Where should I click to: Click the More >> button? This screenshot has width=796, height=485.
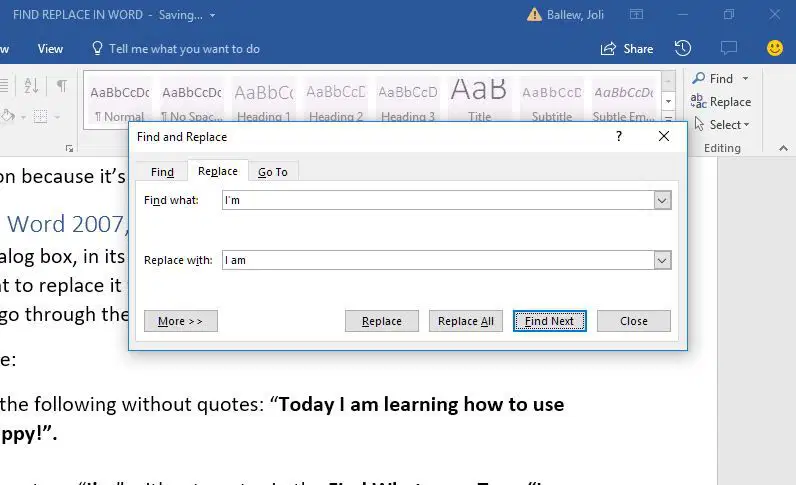click(x=181, y=321)
